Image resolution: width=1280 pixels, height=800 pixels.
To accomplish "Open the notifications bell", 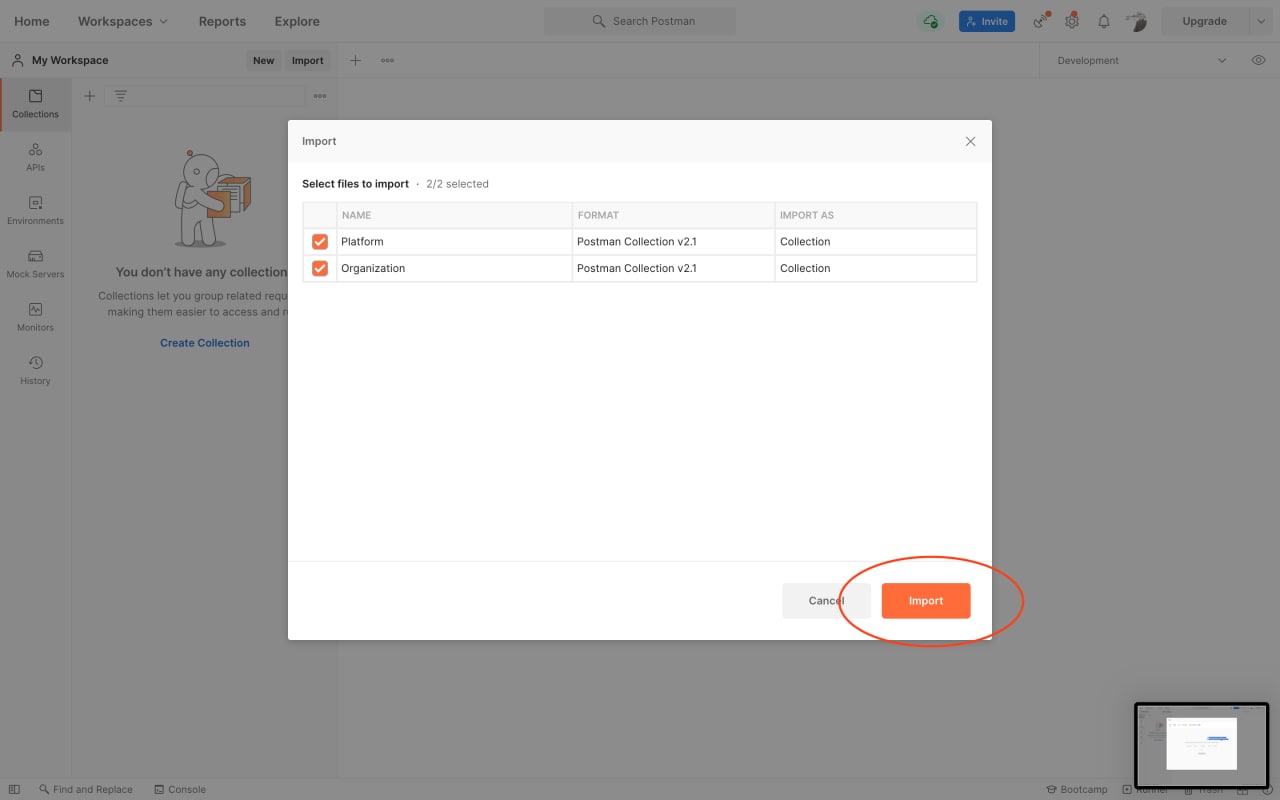I will point(1104,21).
